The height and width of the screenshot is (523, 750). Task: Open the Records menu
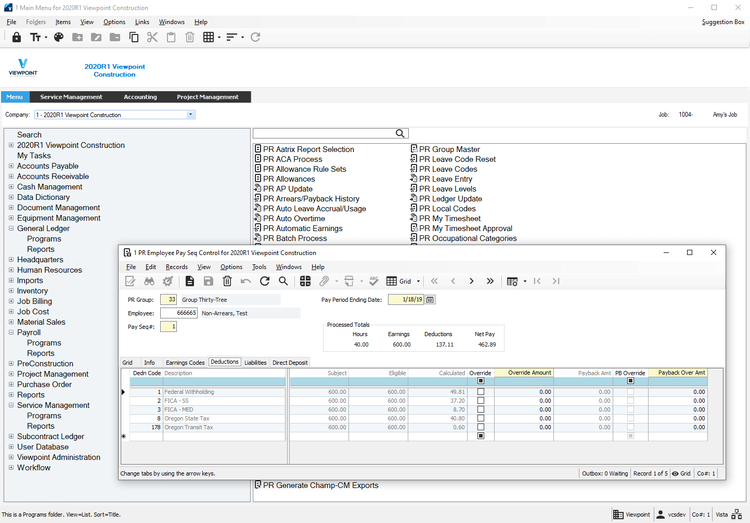pos(176,267)
